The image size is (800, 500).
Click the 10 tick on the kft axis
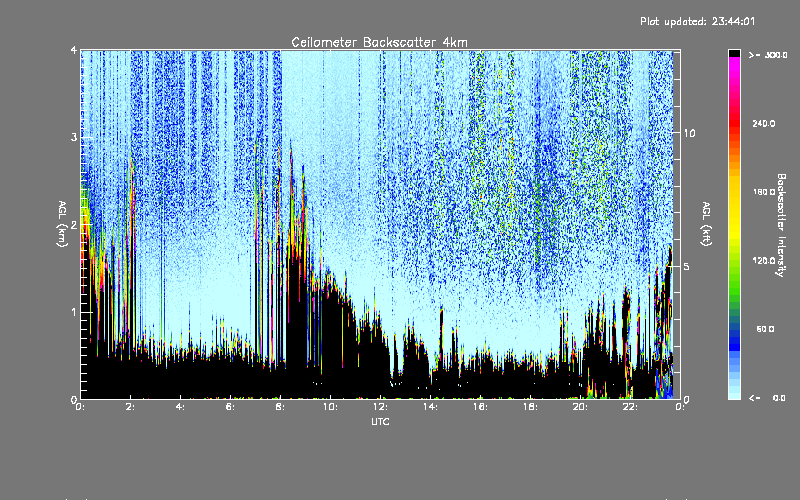click(x=689, y=133)
